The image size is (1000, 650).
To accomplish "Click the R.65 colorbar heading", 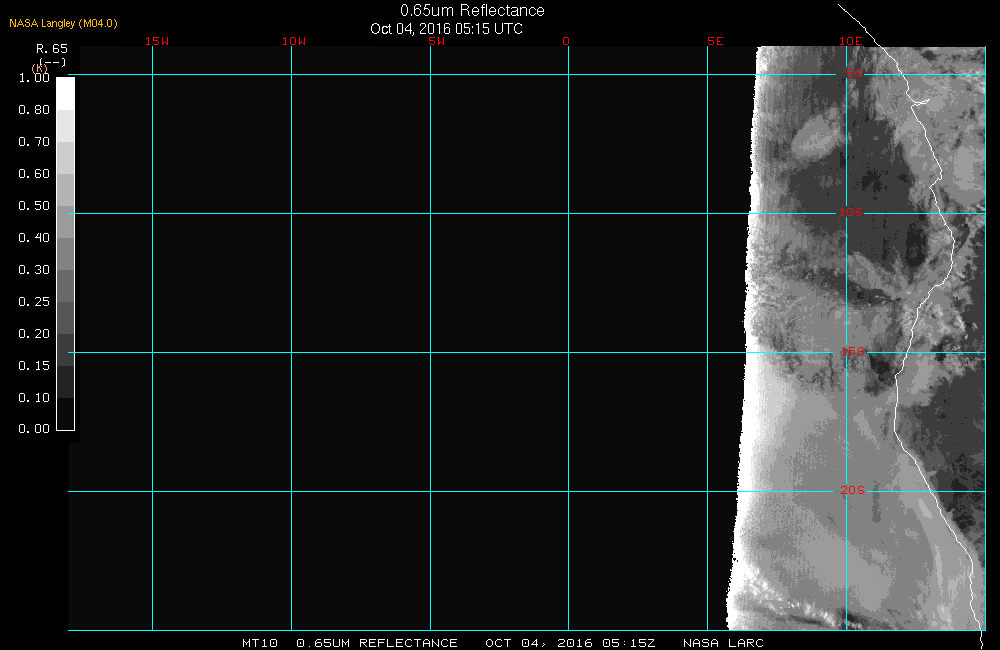I will pos(52,48).
